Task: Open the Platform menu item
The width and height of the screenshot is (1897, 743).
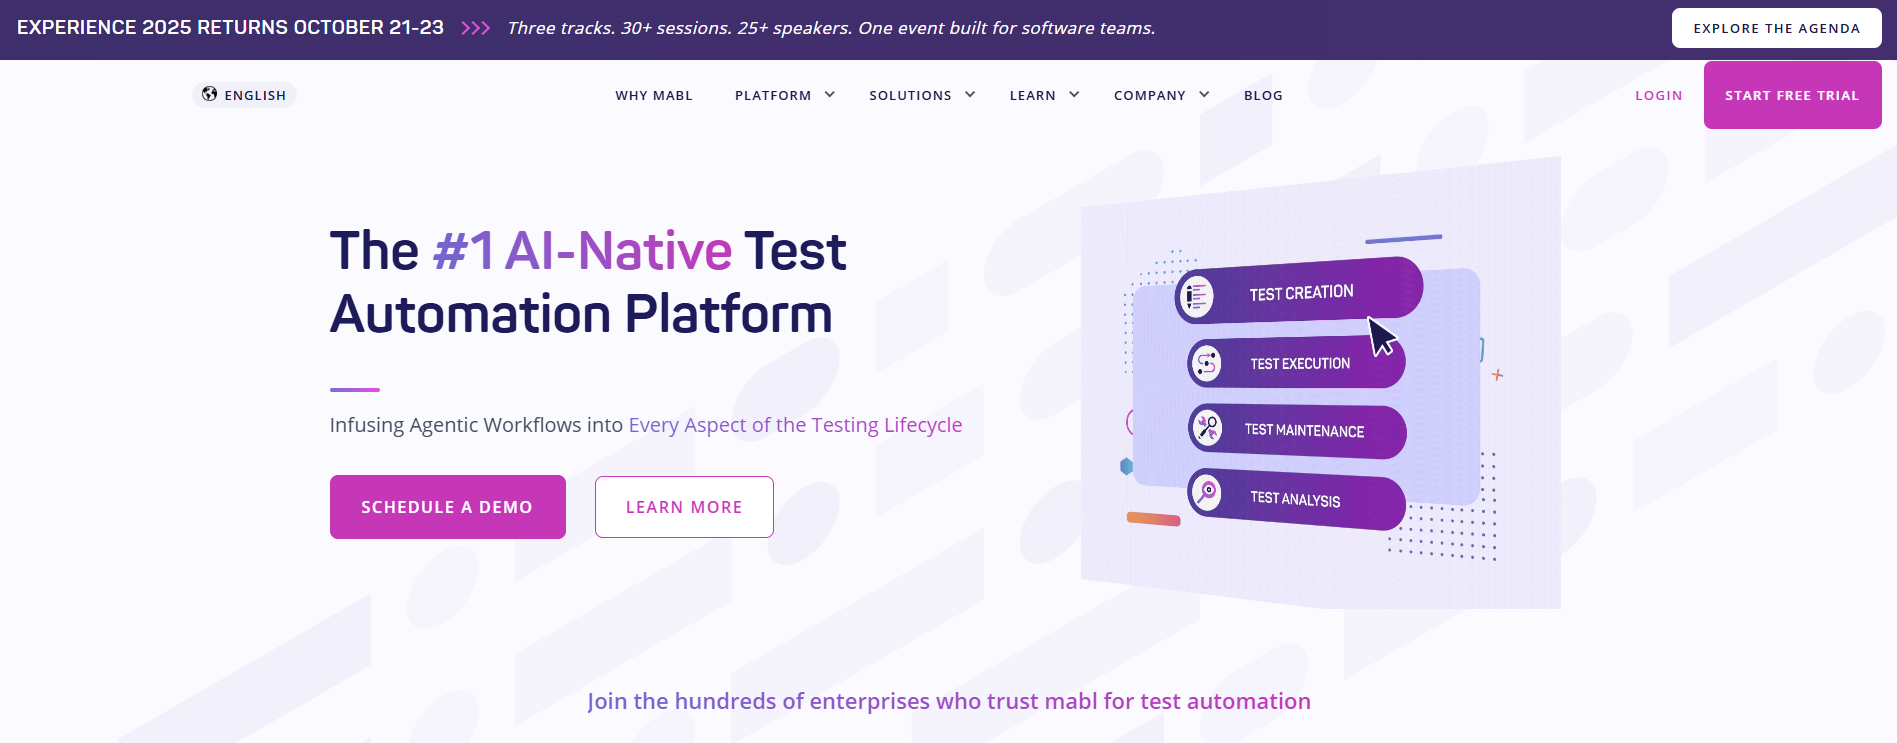Action: [773, 95]
